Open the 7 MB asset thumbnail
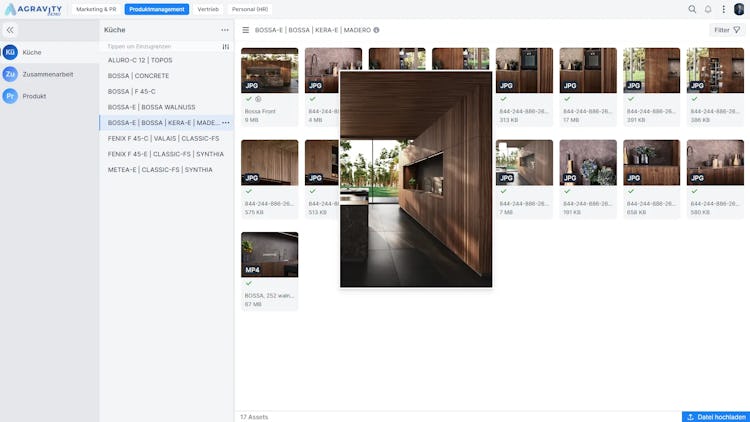The image size is (750, 422). pos(524,163)
